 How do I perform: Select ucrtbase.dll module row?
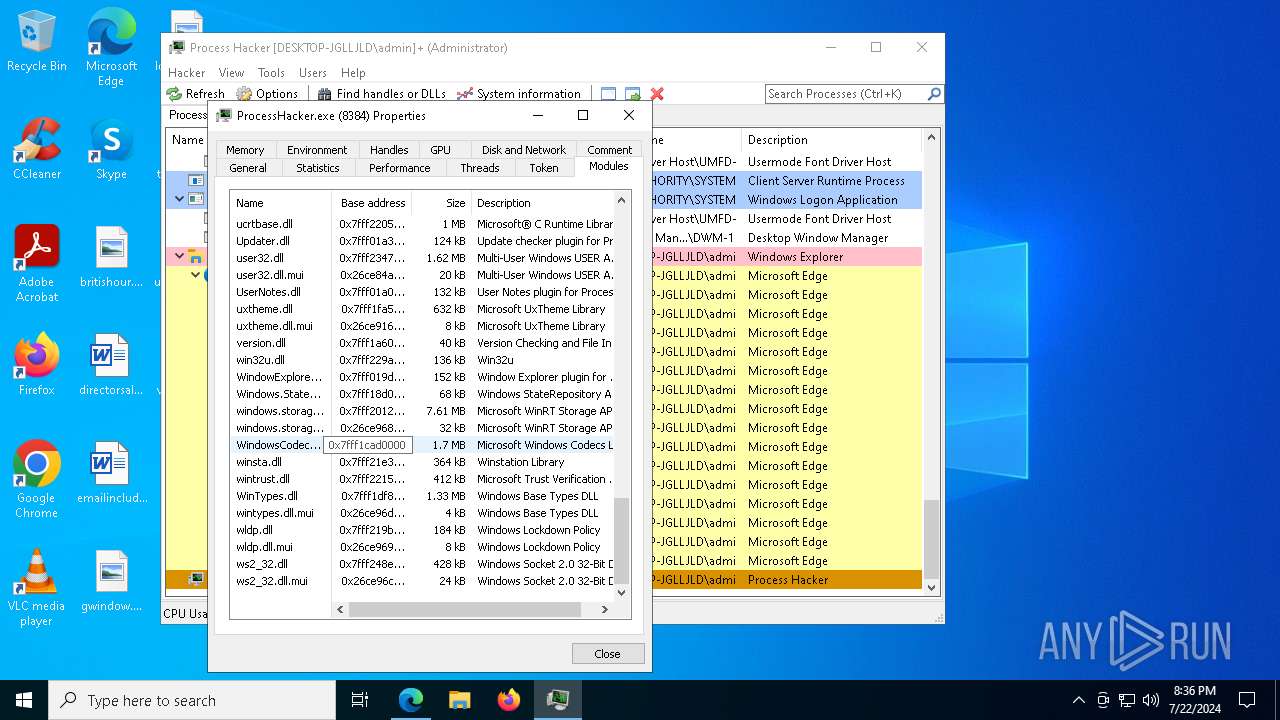point(422,224)
